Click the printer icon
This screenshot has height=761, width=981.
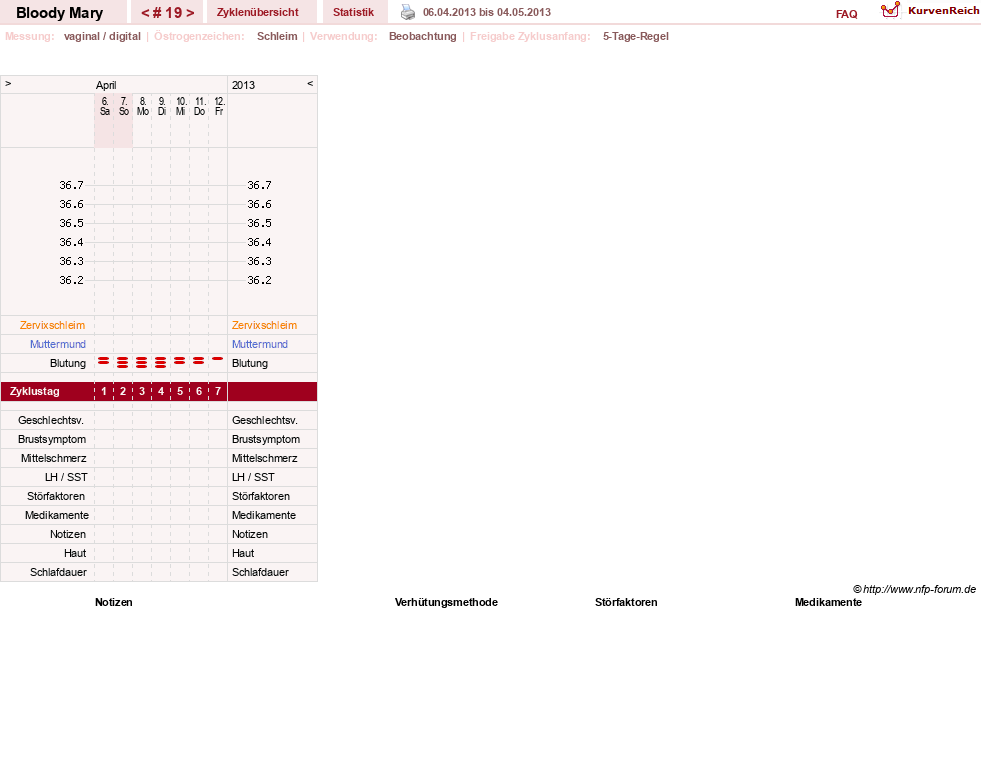point(408,12)
